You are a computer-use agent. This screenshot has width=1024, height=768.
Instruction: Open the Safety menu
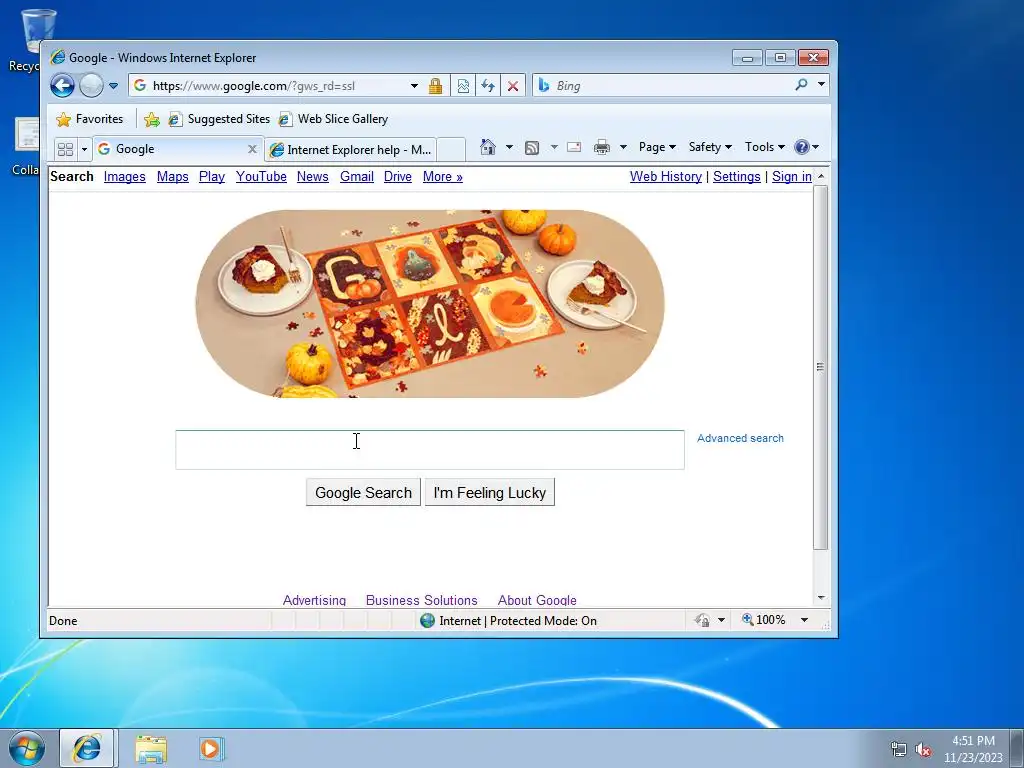(710, 147)
